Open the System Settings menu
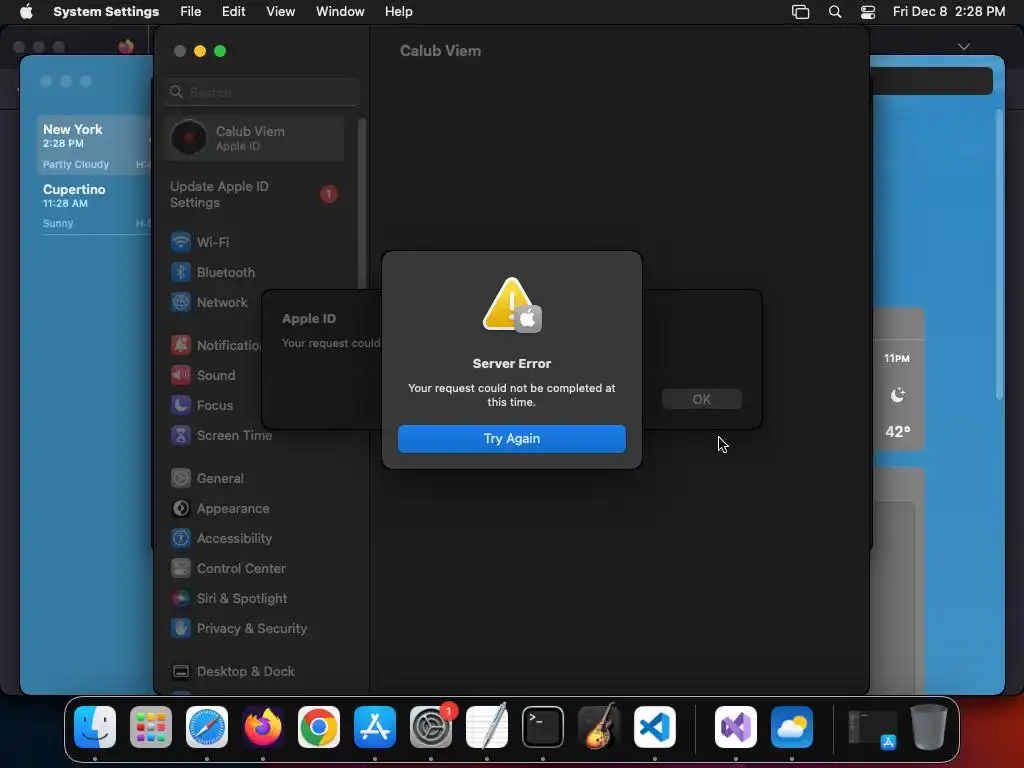1024x768 pixels. pyautogui.click(x=106, y=12)
